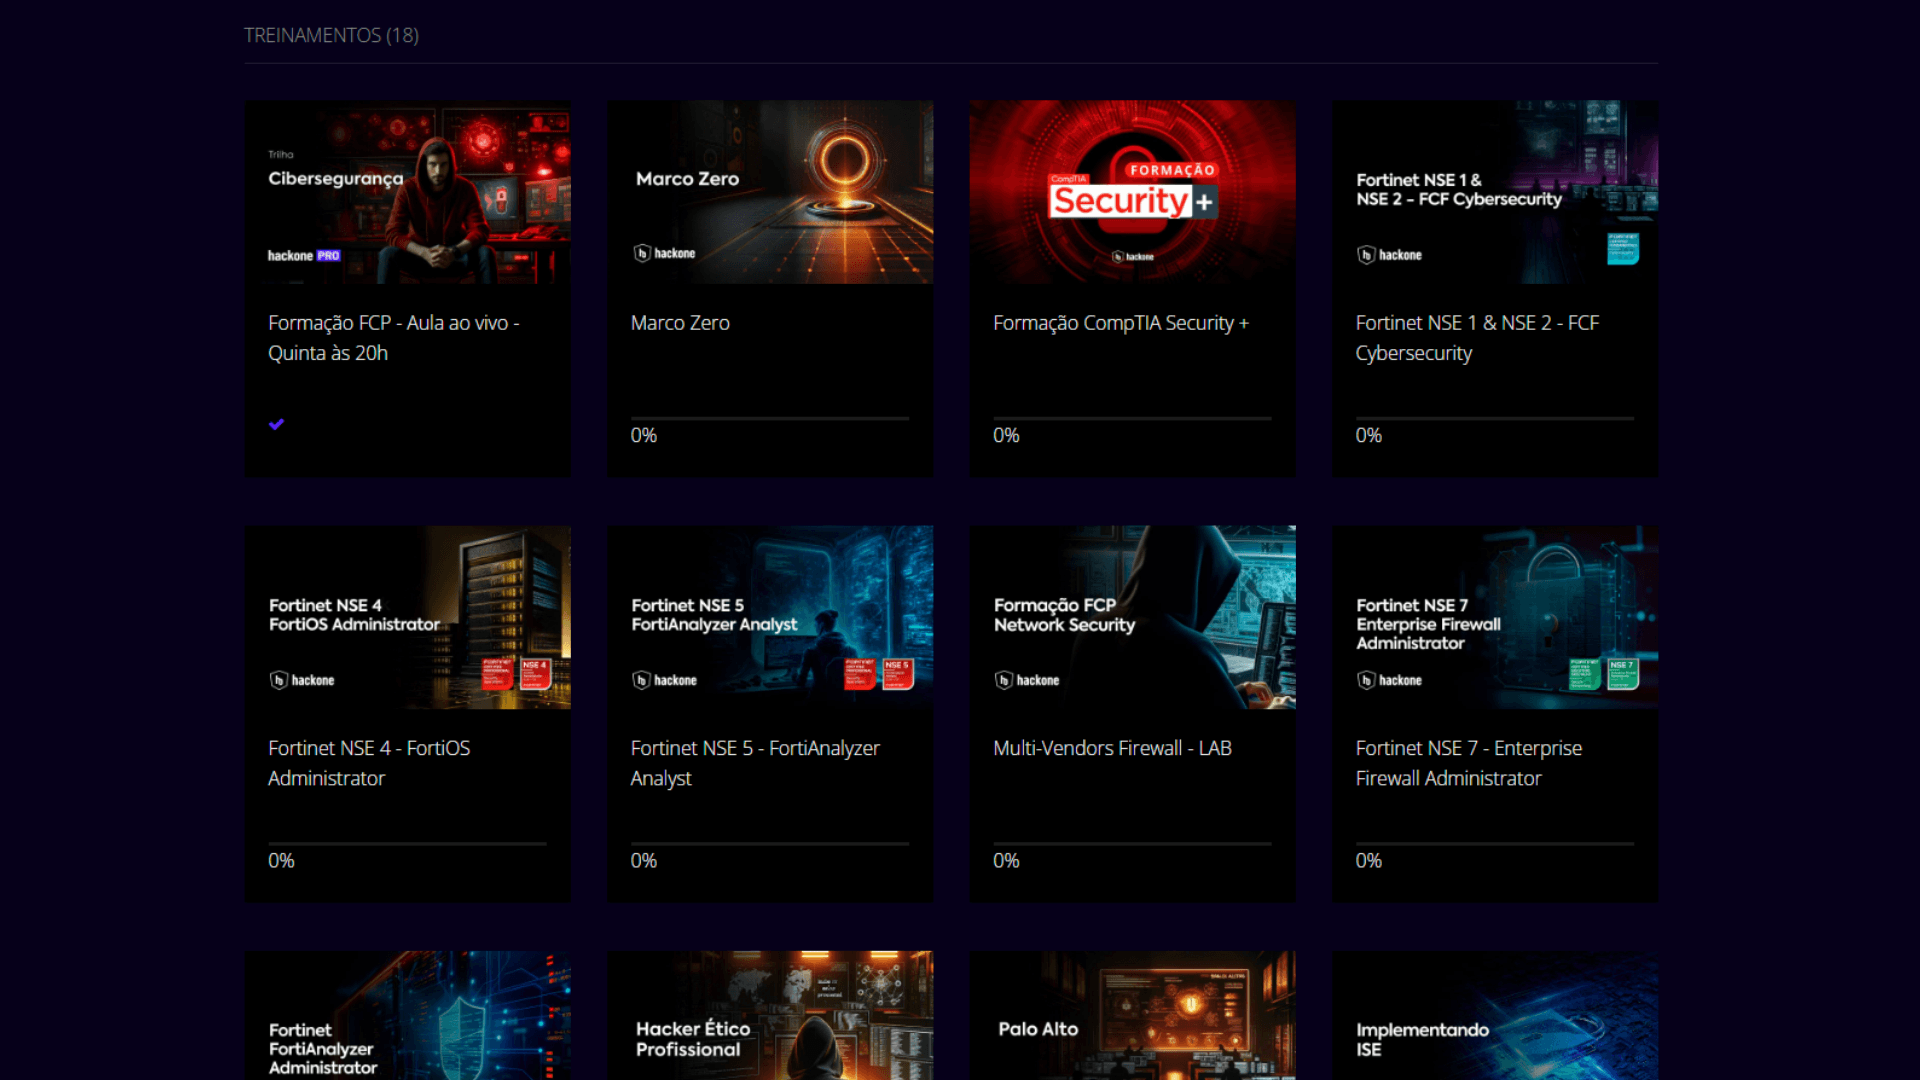Click the hackone logo on NSE 5 thumbnail
Viewport: 1920px width, 1080px height.
[x=665, y=680]
